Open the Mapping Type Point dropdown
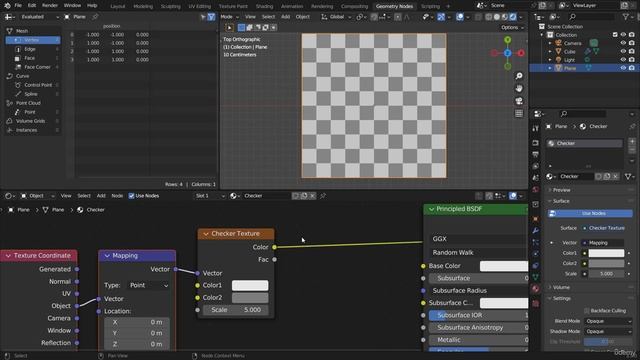640x360 pixels. click(149, 285)
